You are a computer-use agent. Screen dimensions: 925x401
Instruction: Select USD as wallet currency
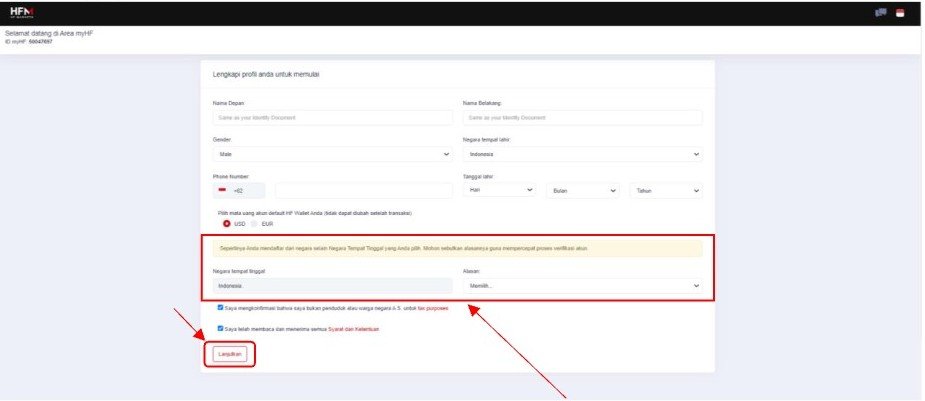tap(227, 224)
